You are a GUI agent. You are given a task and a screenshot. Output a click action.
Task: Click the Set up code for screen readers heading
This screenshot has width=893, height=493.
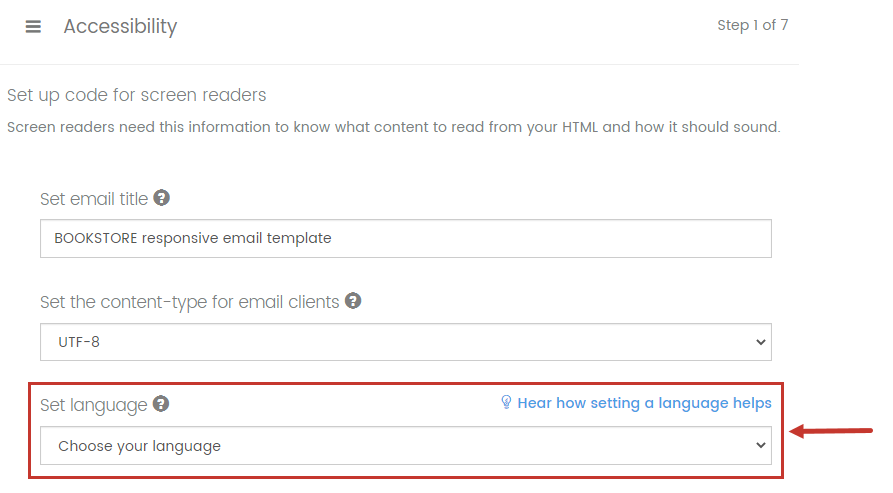point(137,95)
